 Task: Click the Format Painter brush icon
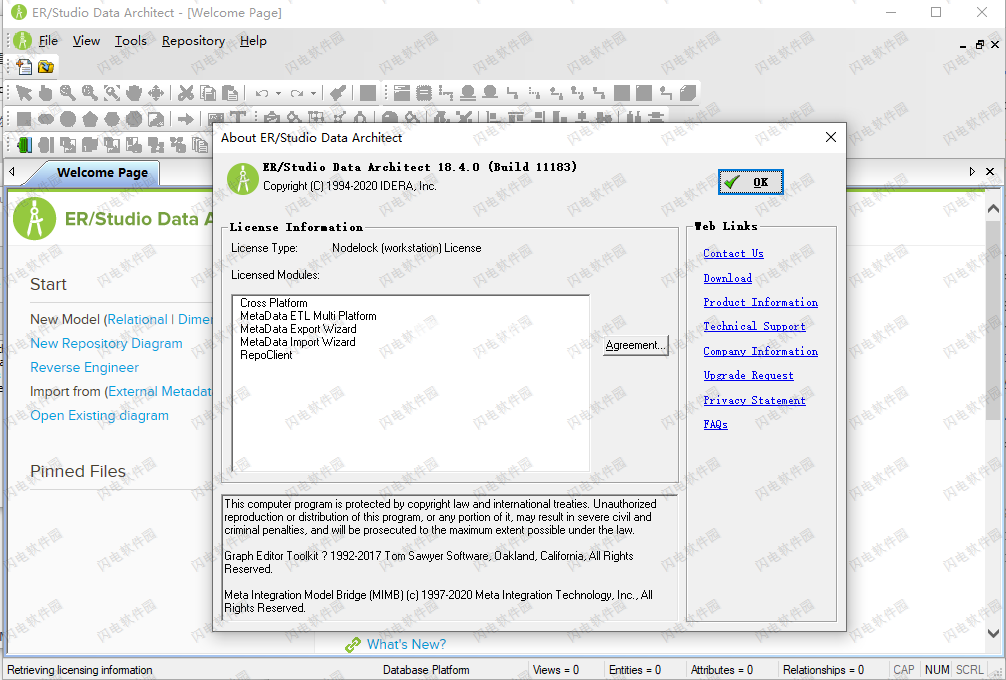(x=338, y=93)
